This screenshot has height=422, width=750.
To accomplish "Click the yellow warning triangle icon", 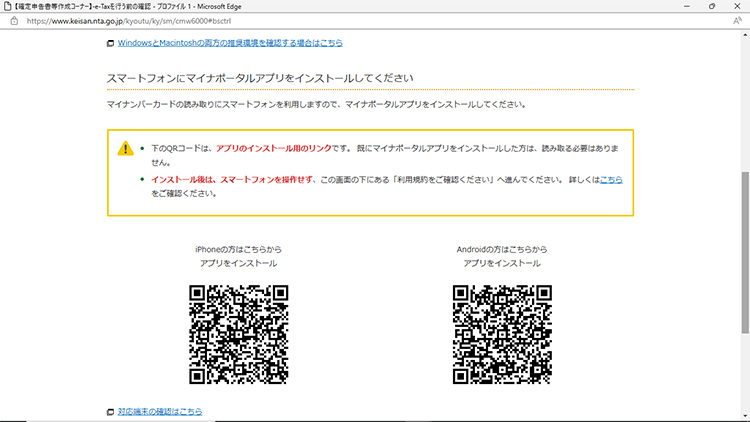I will click(x=125, y=148).
